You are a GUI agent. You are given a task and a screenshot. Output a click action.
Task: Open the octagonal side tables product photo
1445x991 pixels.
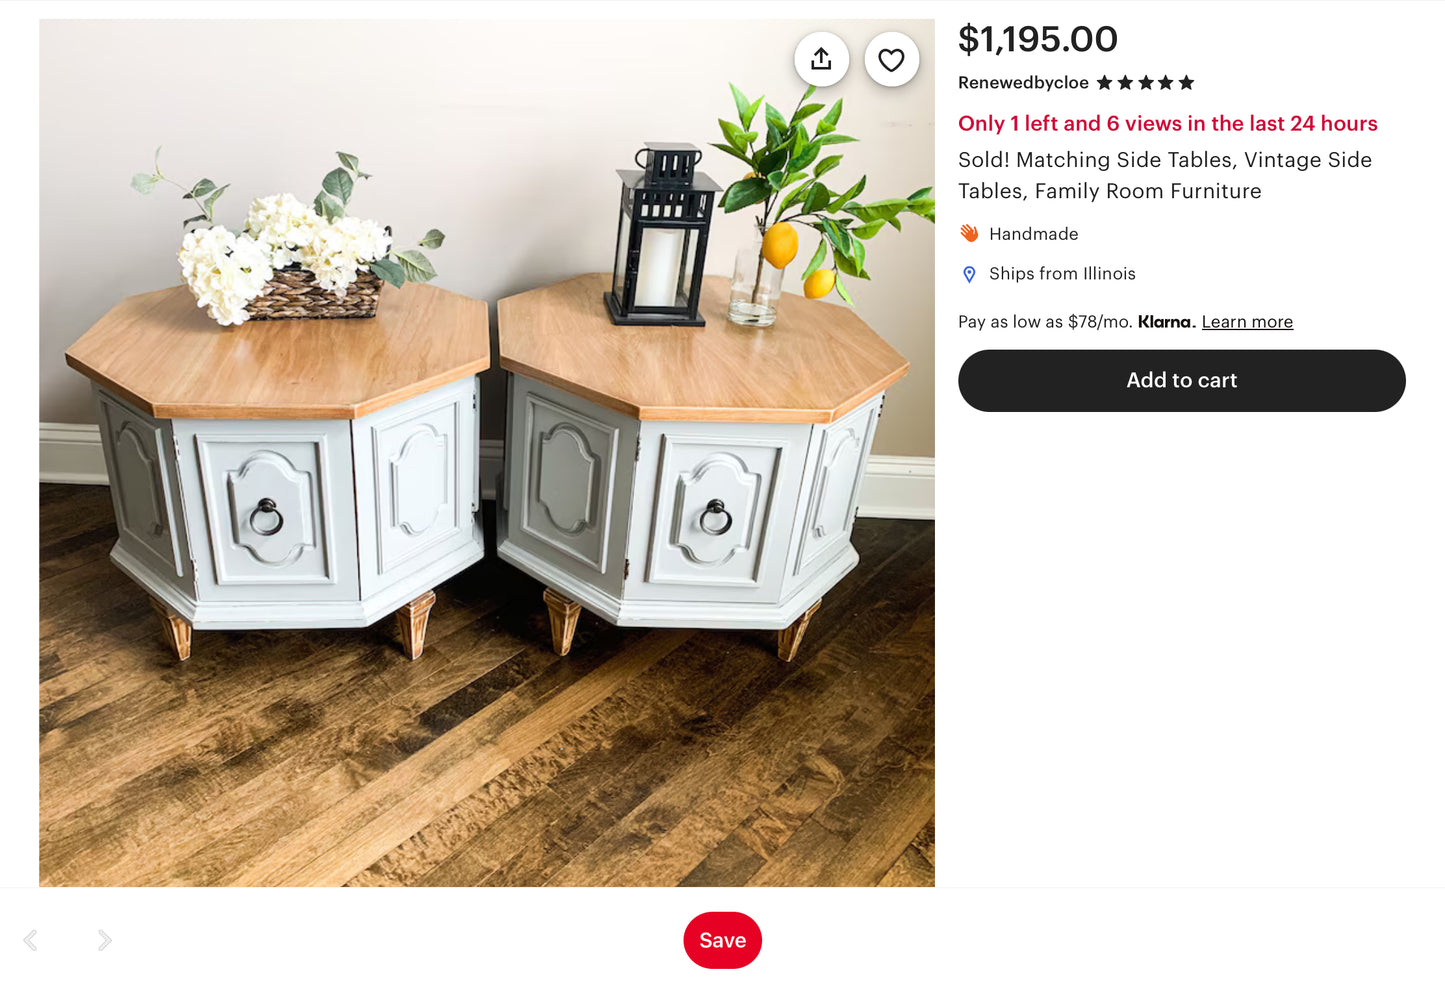pos(487,453)
